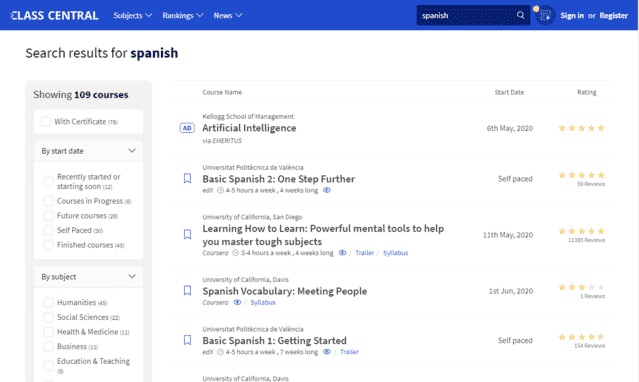Viewport: 639px width, 382px height.
Task: Open the Syllabus link for Spanish Vocabulary
Action: [x=263, y=303]
